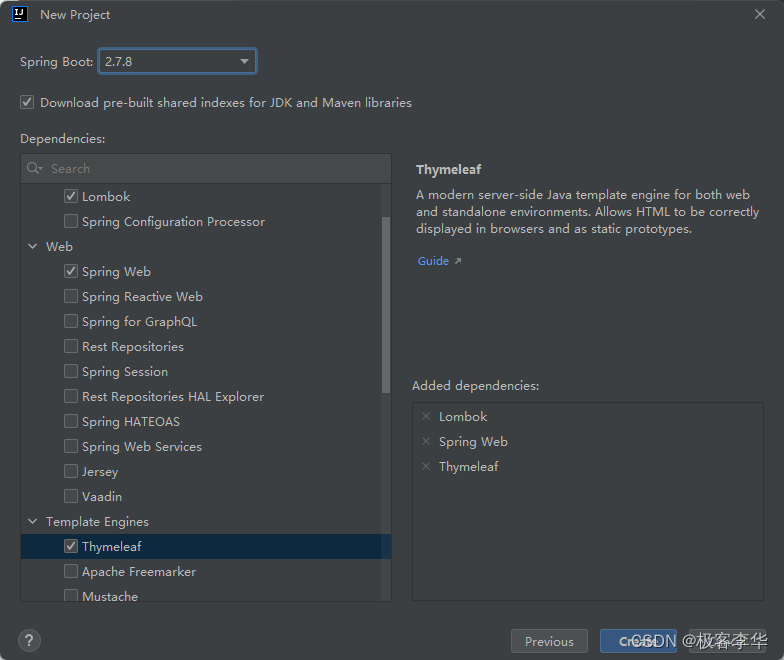The height and width of the screenshot is (660, 784).
Task: Remove Spring Web from added dependencies
Action: [x=426, y=441]
